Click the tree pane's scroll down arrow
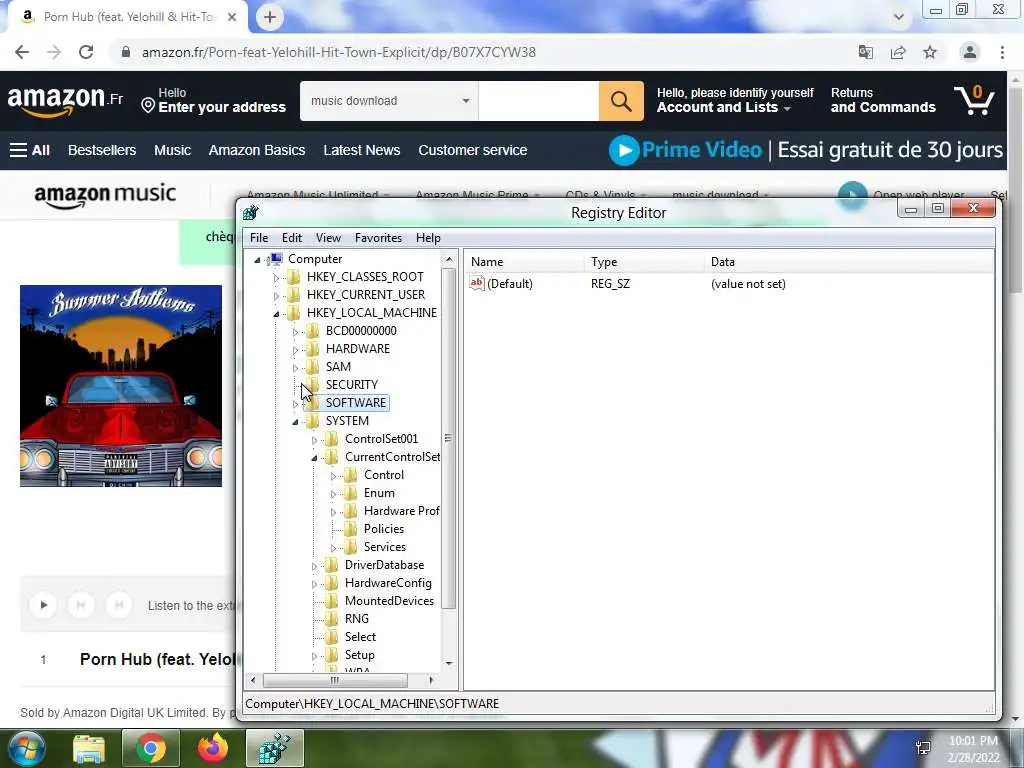 [x=449, y=663]
